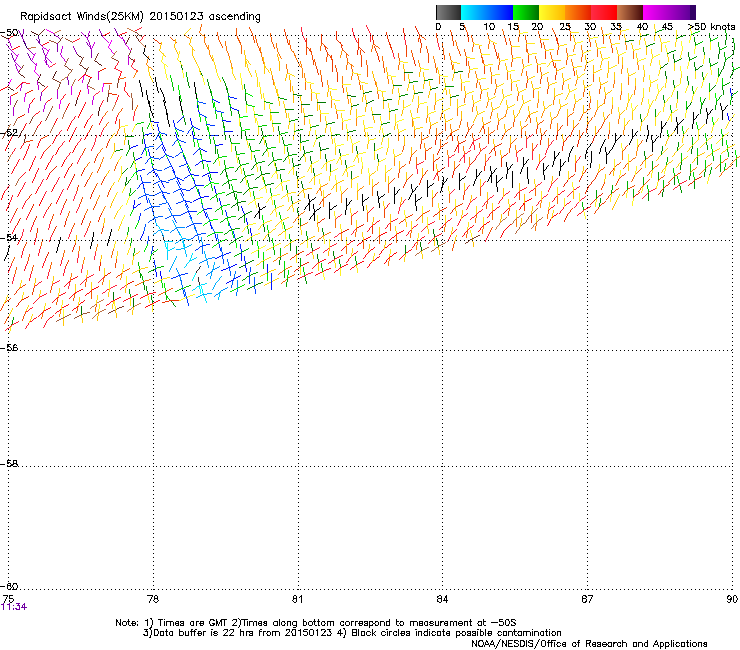Screen dimensions: 740x650
Task: Click the 'Data buffer is 22 hrs' note line
Action: point(352,633)
